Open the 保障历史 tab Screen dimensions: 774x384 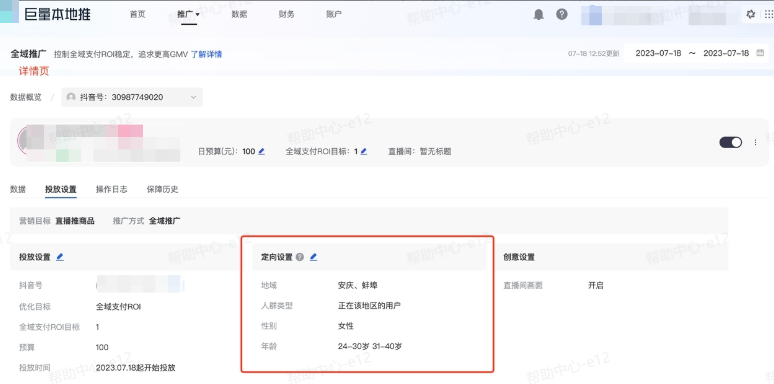pos(162,189)
